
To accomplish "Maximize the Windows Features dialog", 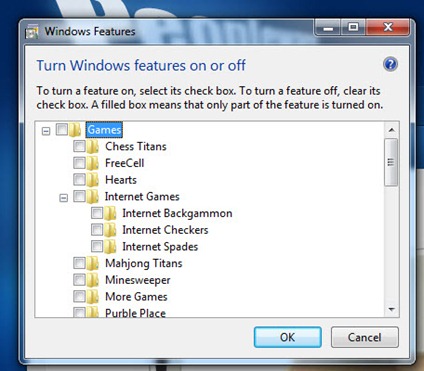I will point(353,27).
